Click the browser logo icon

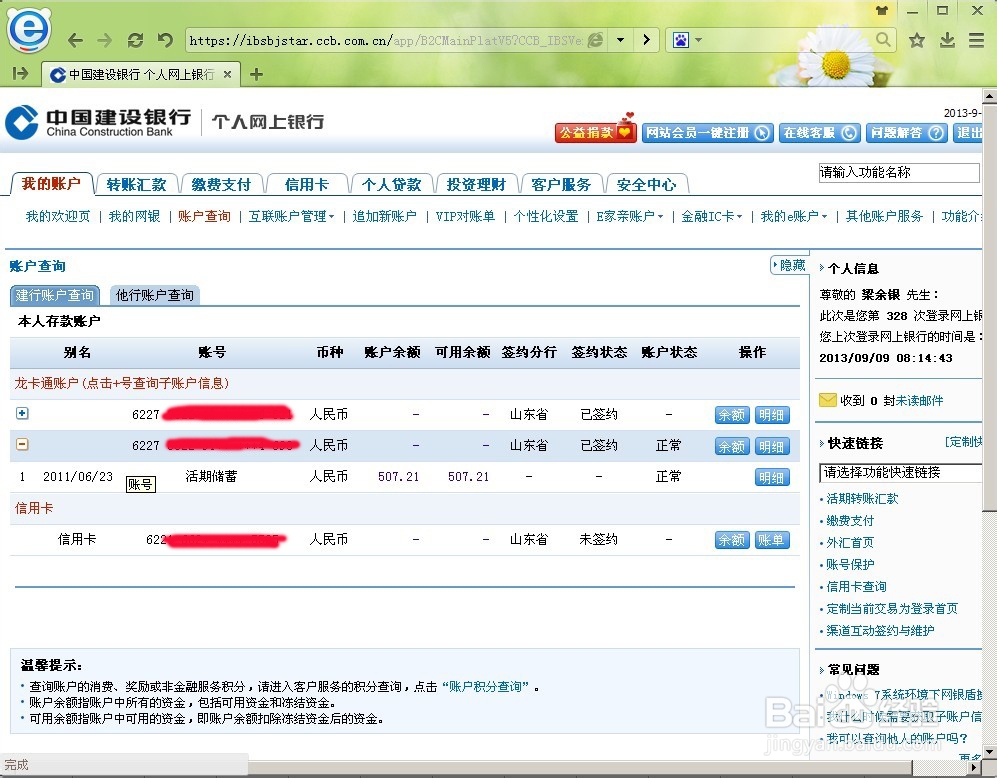pyautogui.click(x=29, y=29)
